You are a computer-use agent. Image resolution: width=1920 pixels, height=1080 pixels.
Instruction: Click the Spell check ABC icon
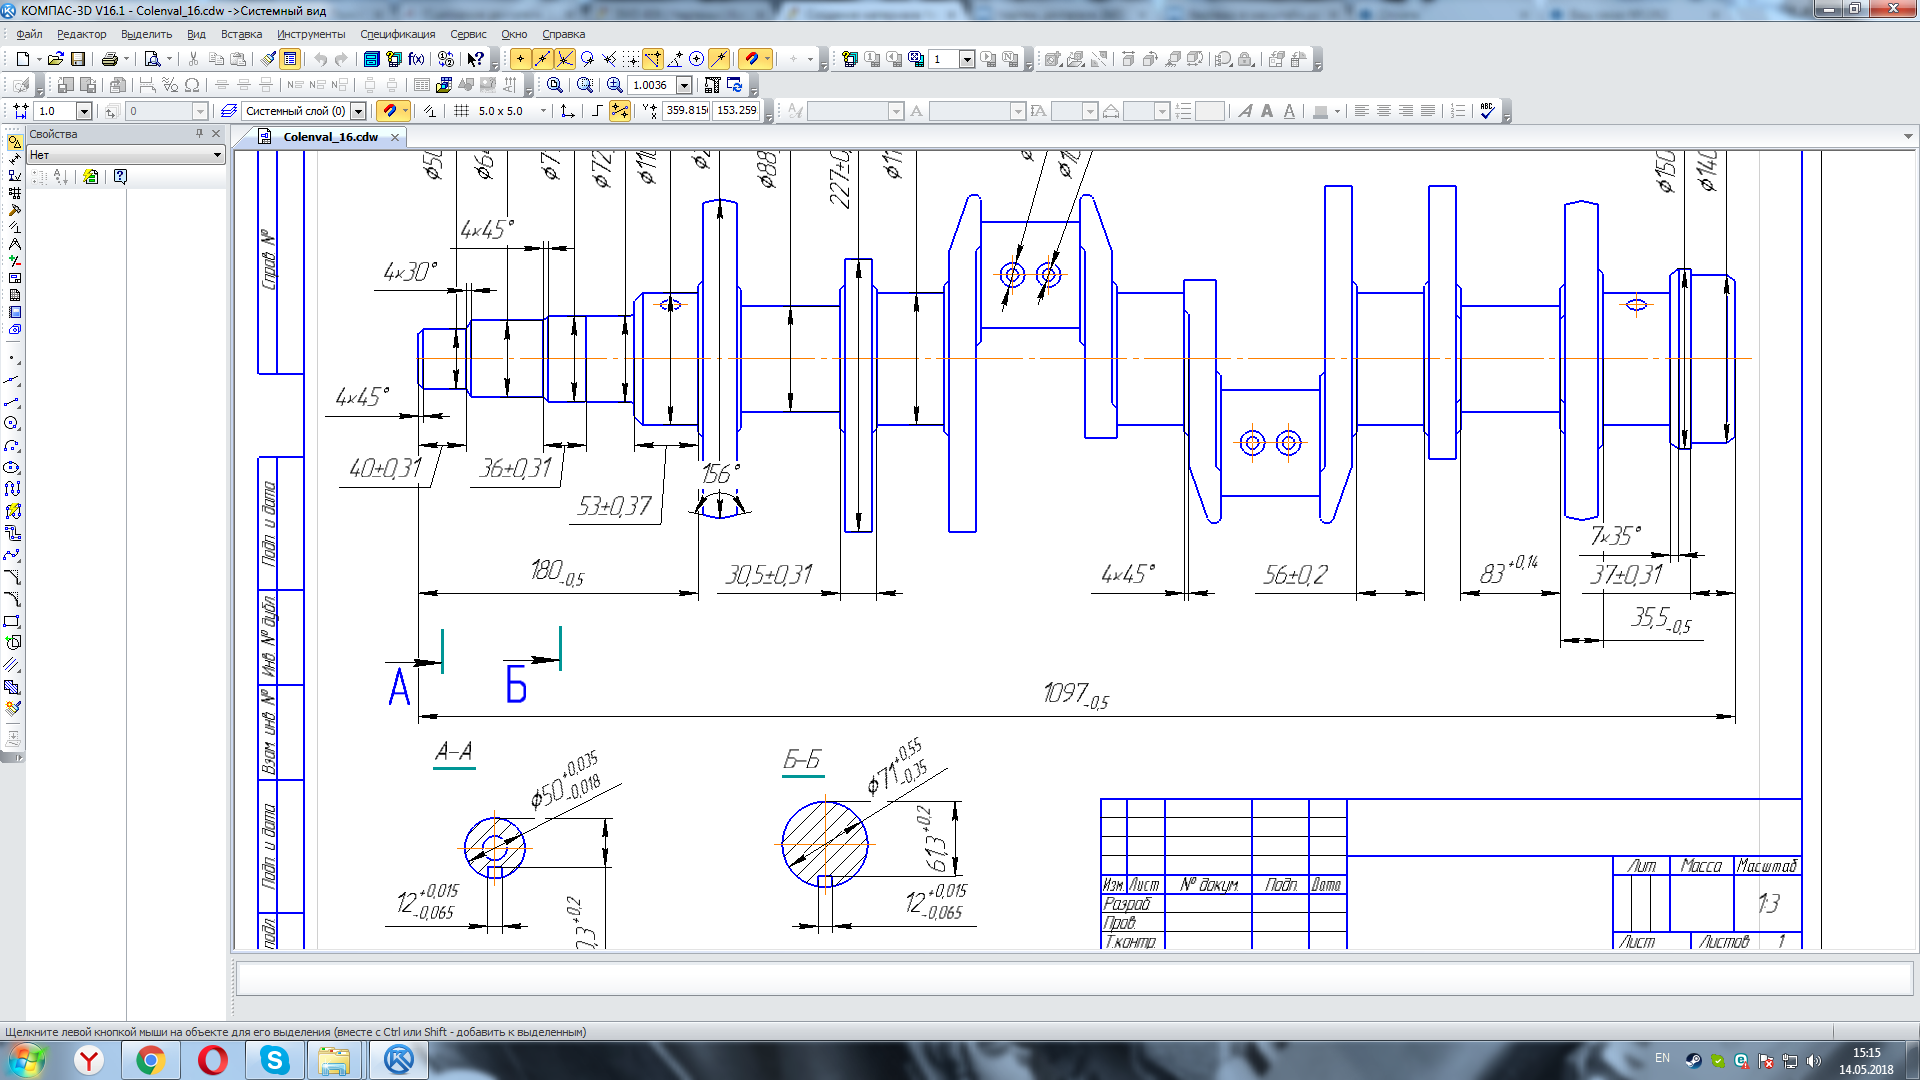(x=1487, y=111)
